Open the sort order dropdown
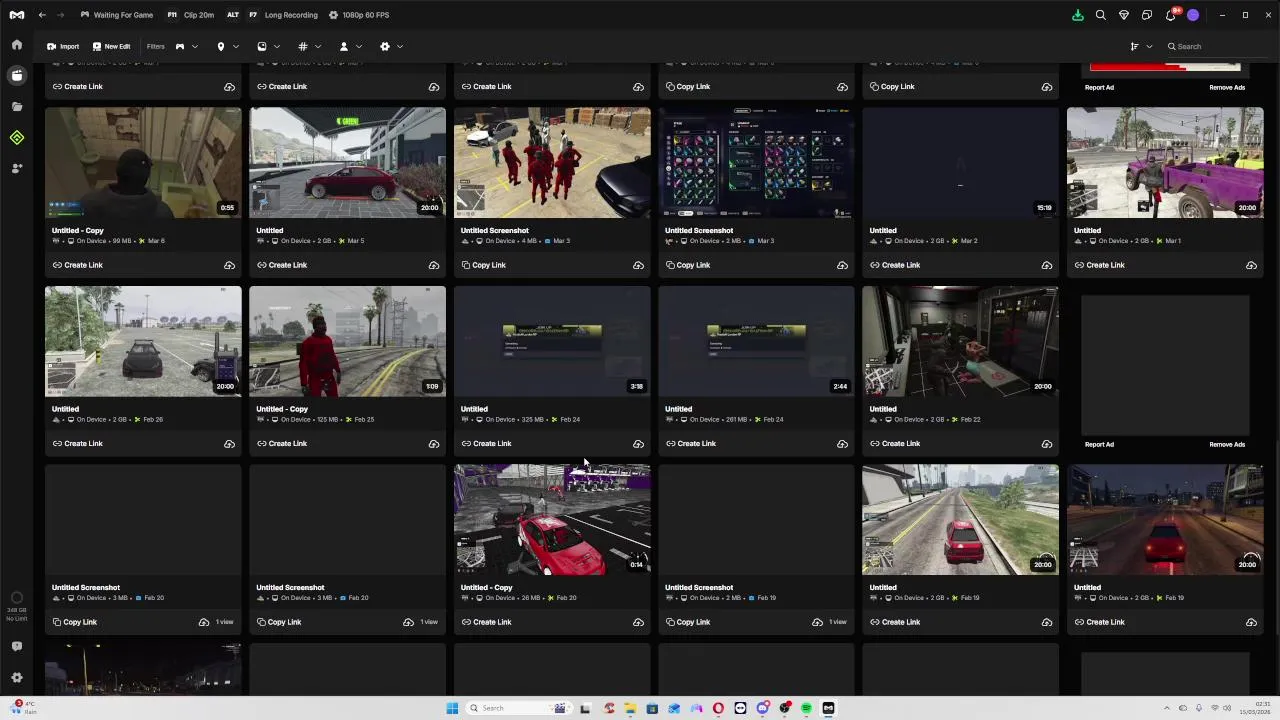 pos(1141,46)
